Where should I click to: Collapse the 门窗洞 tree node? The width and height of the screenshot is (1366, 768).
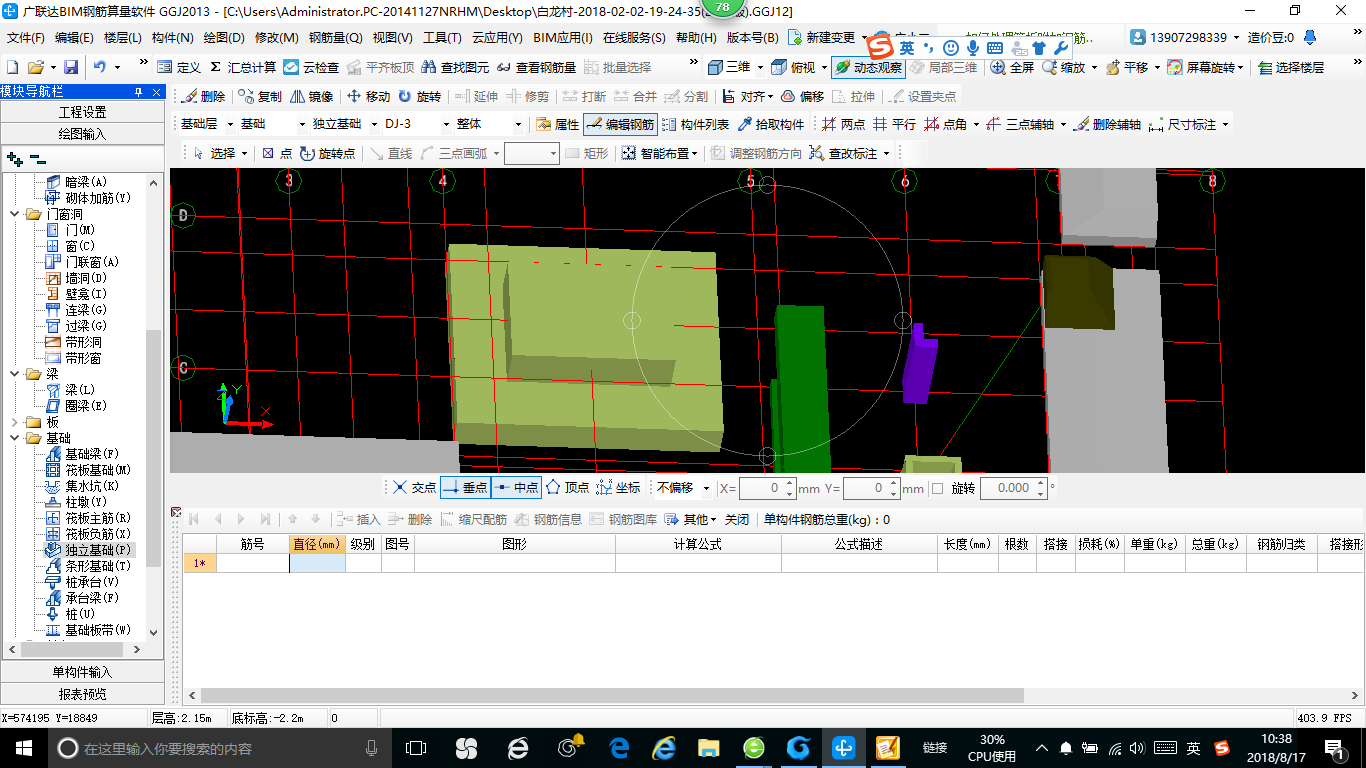pos(15,214)
